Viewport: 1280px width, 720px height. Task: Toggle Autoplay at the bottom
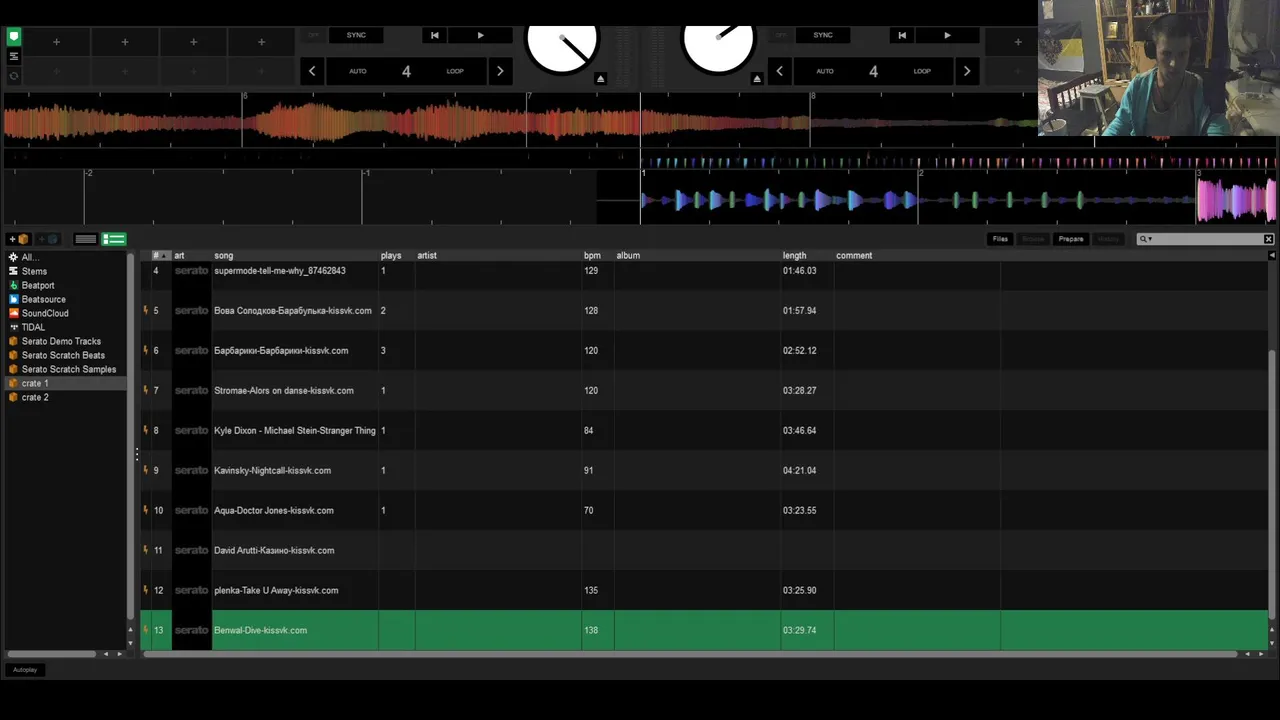tap(25, 670)
